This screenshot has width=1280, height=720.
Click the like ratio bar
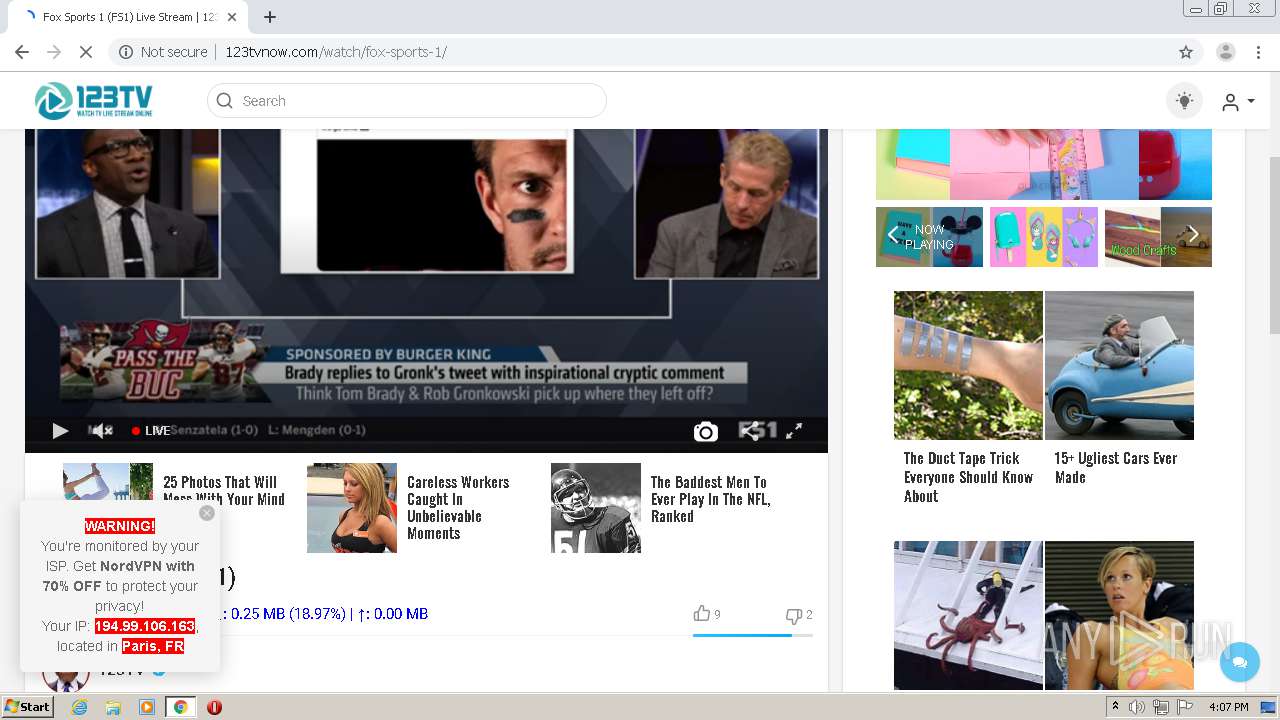[753, 635]
